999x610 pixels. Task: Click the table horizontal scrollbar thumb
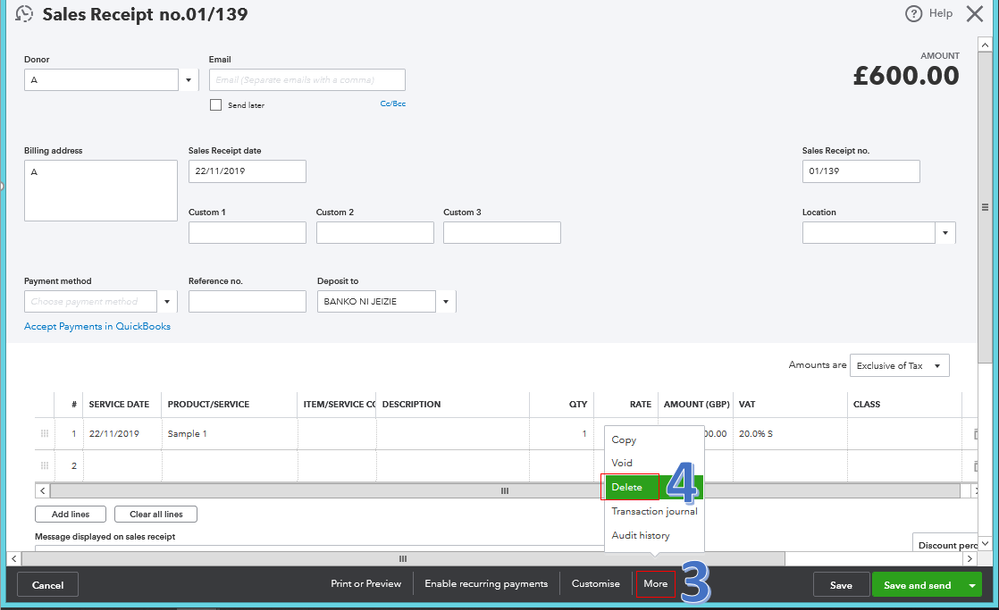505,491
